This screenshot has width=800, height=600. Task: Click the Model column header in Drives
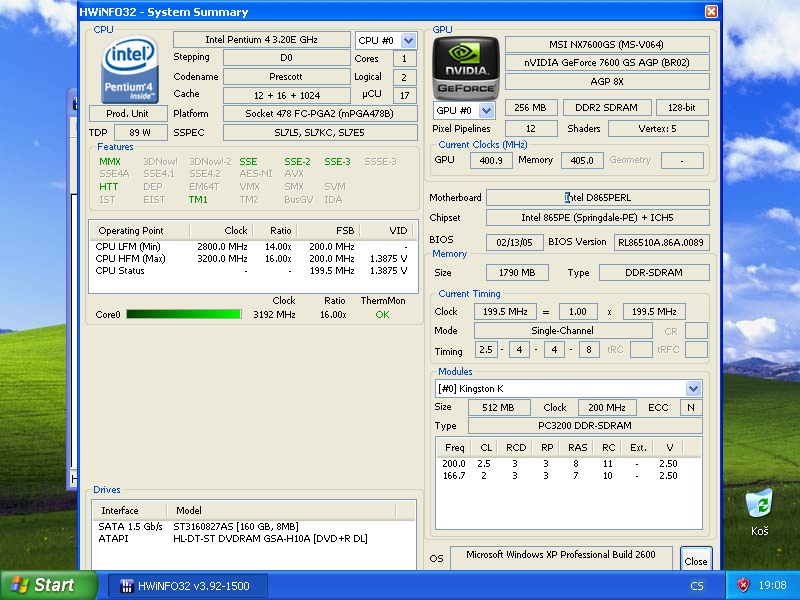tap(281, 510)
